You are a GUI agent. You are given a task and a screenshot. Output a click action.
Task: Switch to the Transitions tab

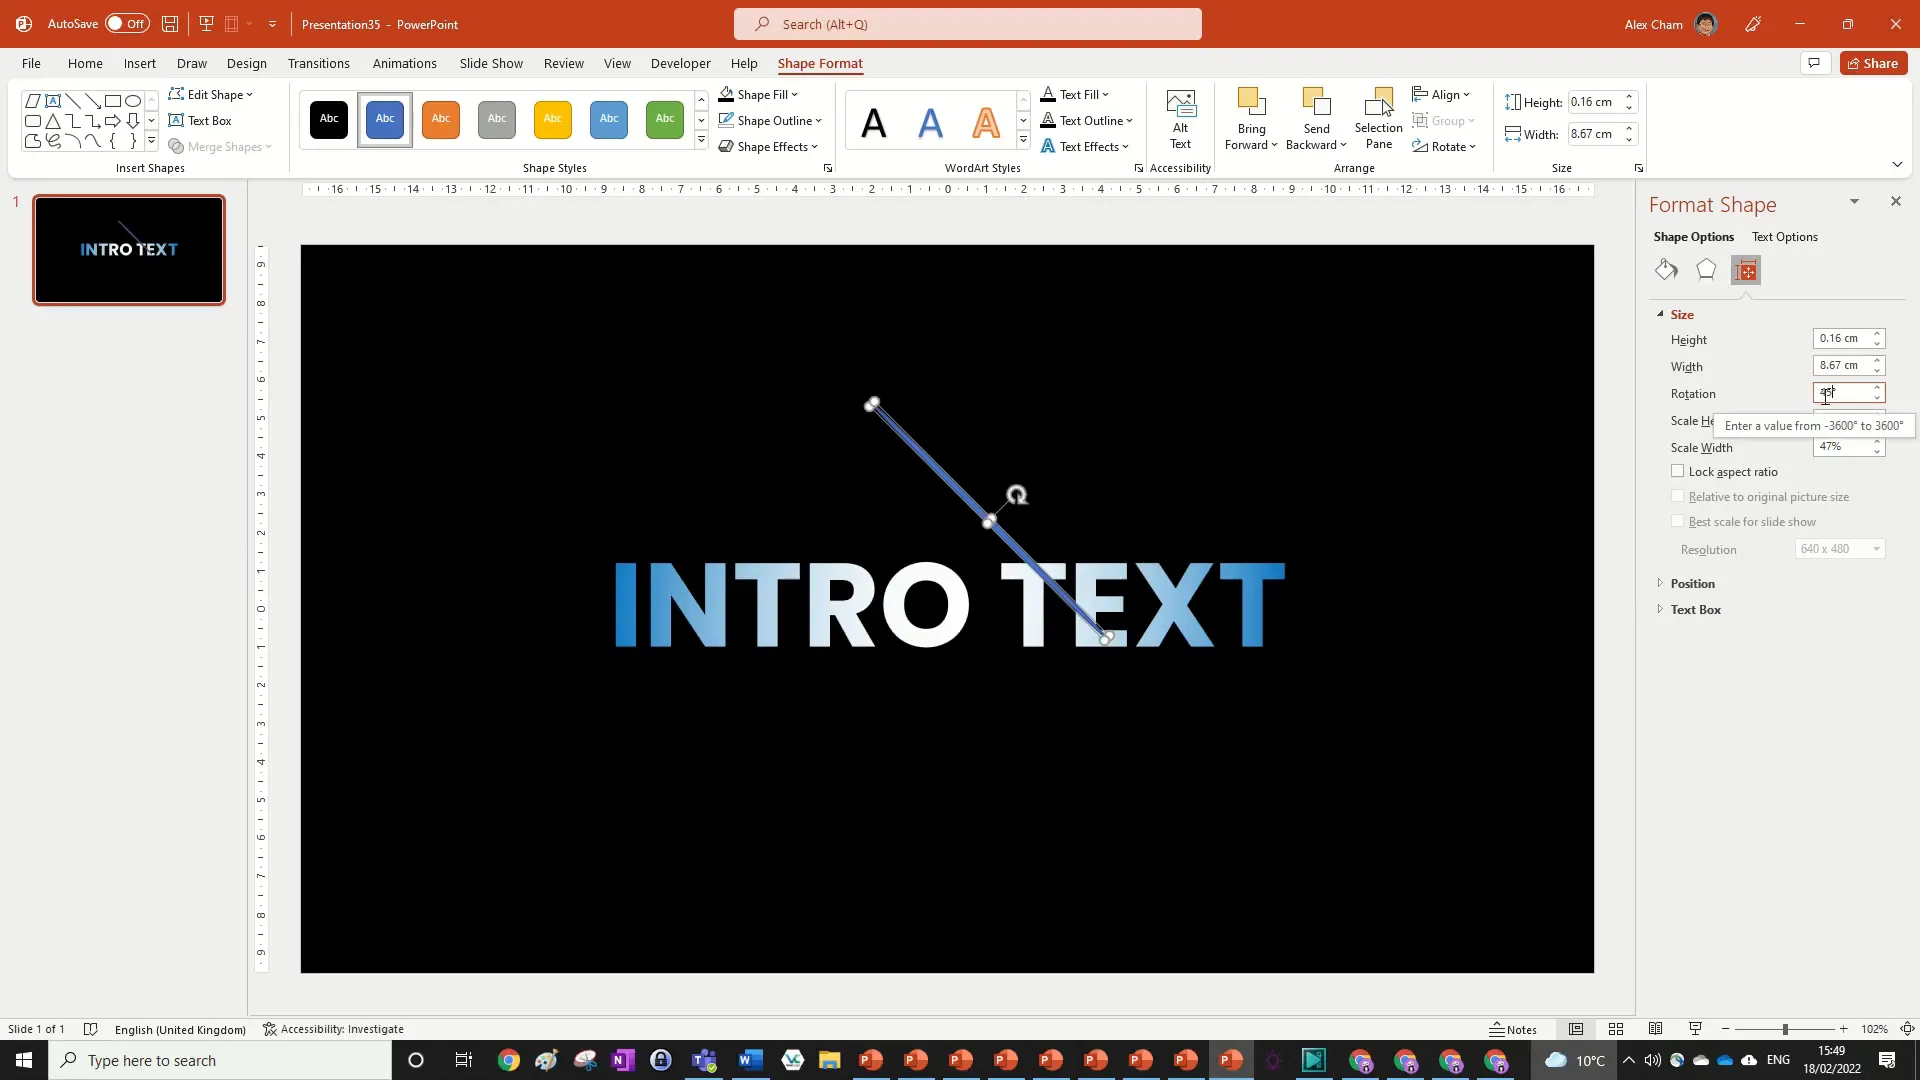tap(318, 63)
